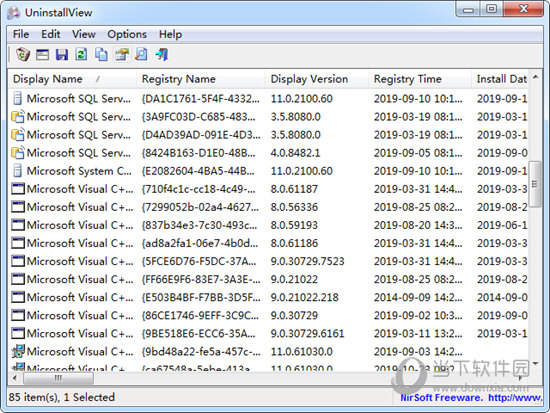Screen dimensions: 550x413
Task: Sort by the Registry Time column header
Action: coord(420,79)
